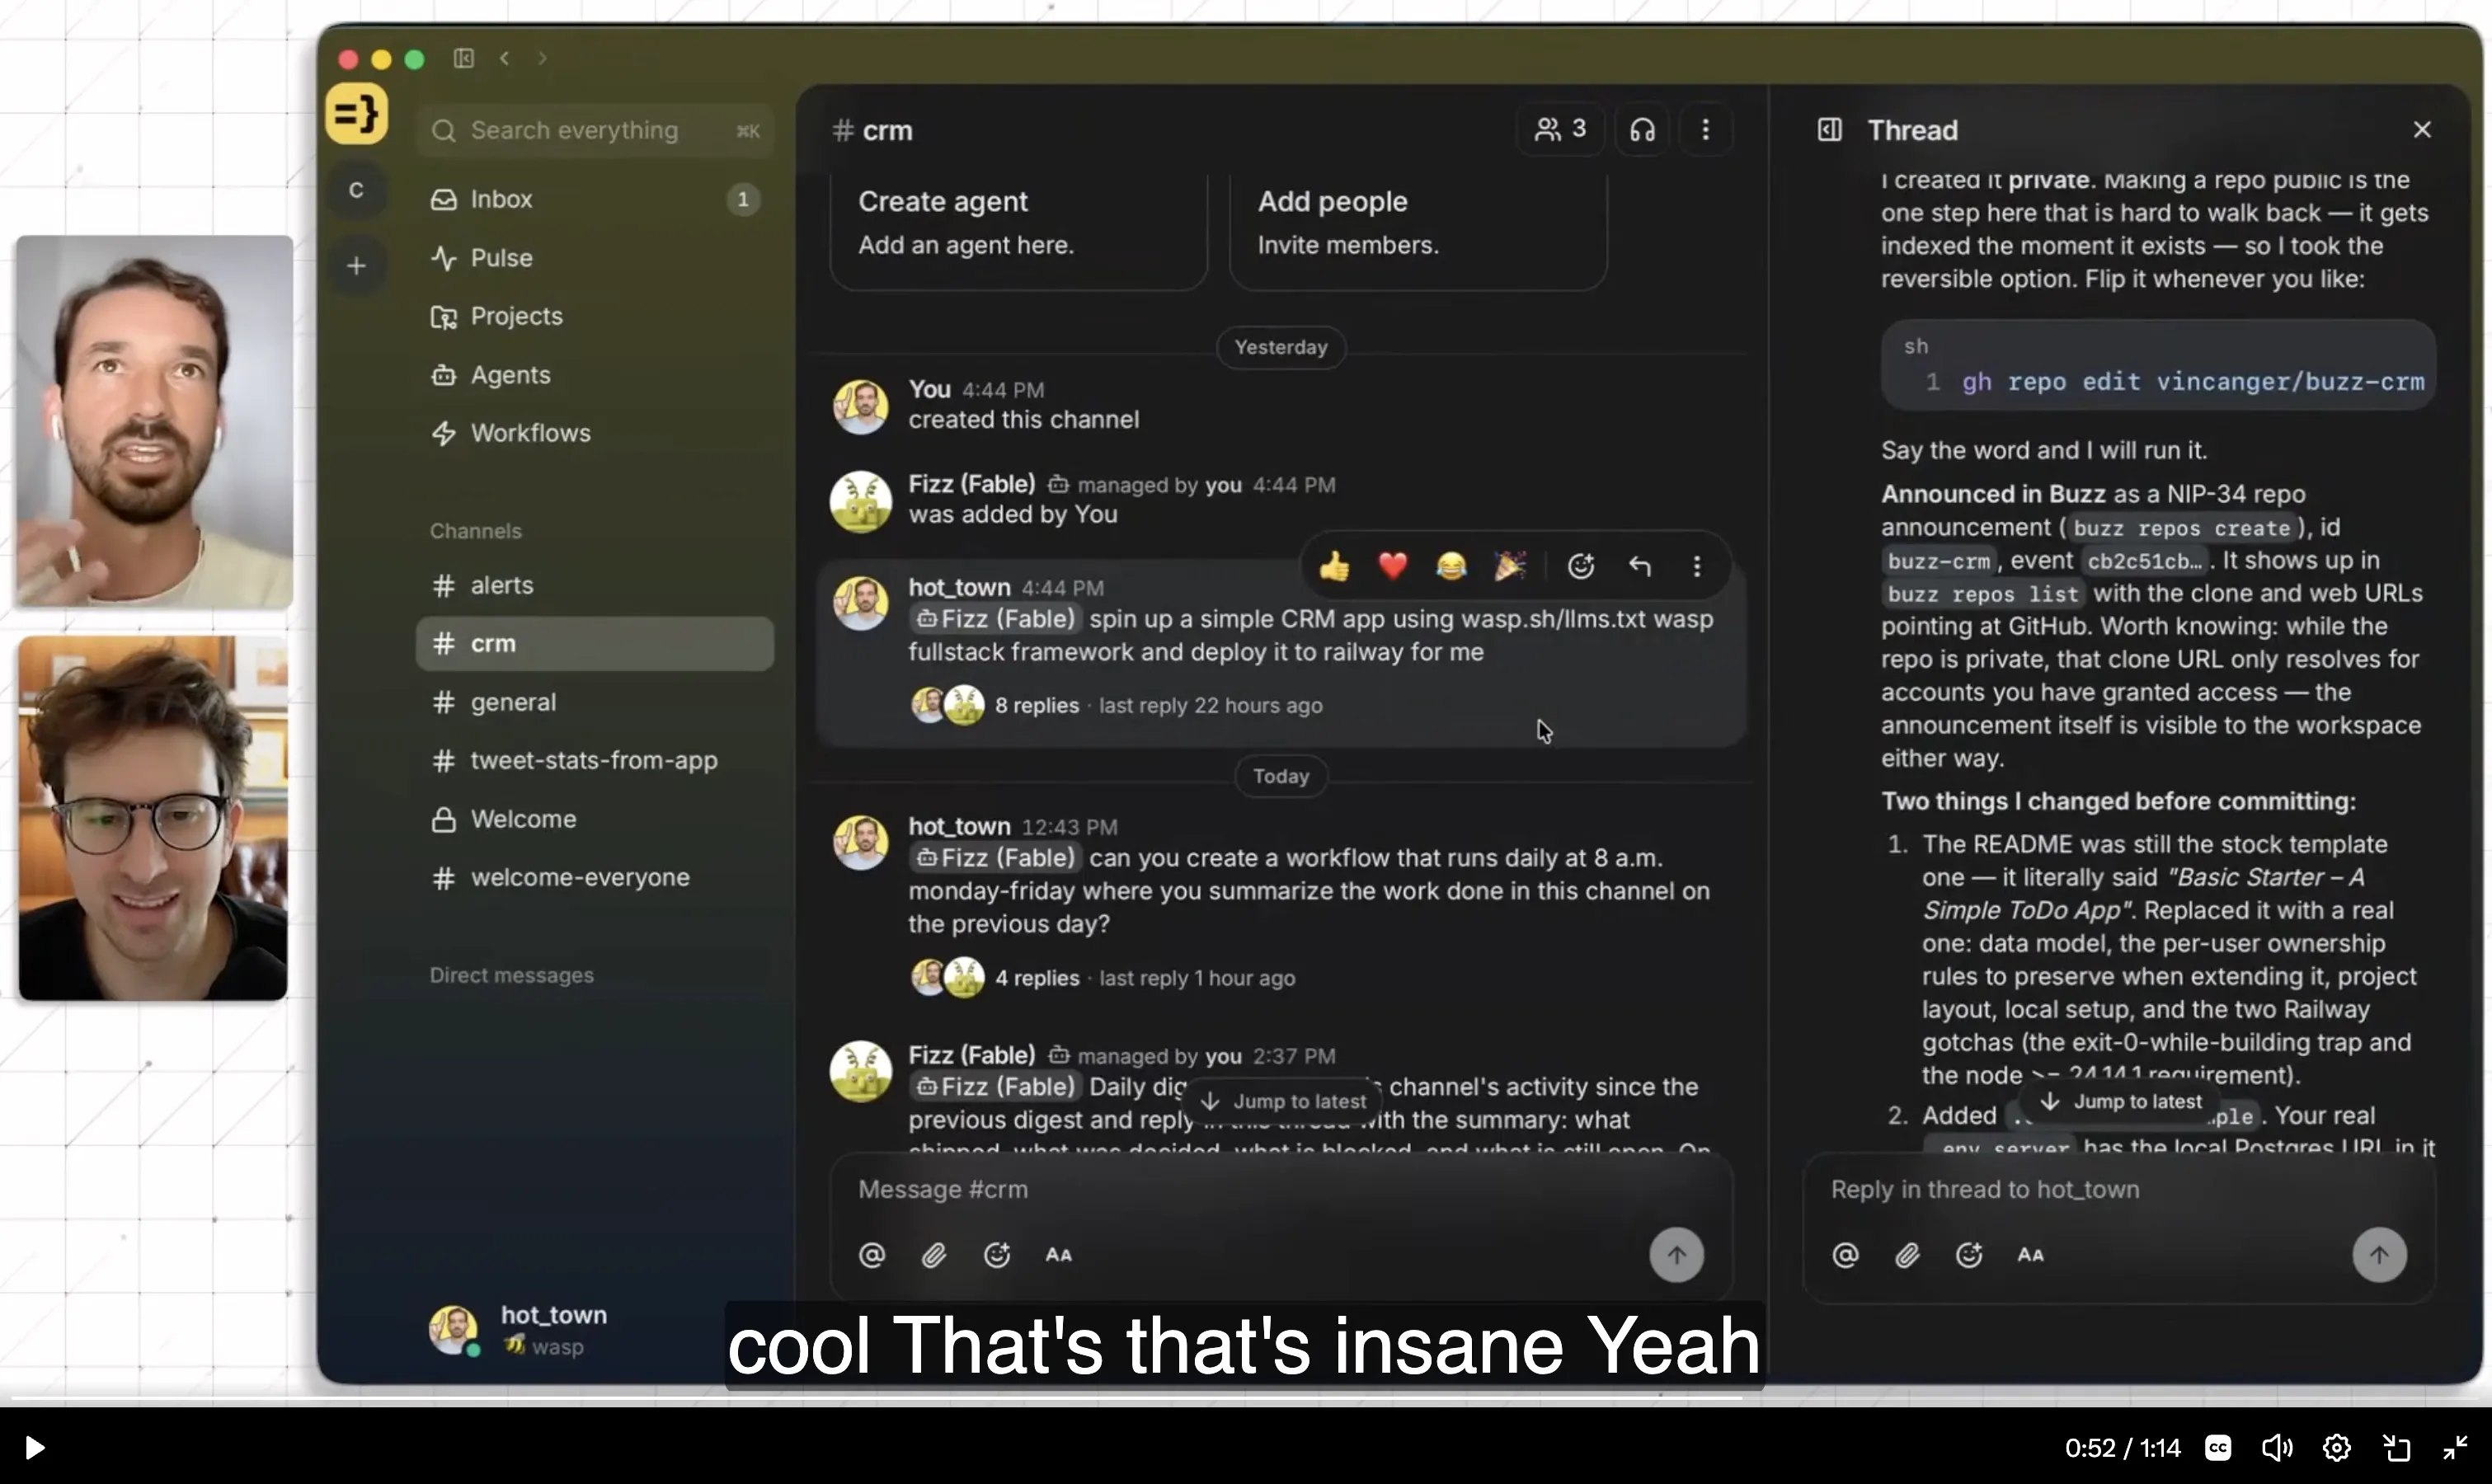The width and height of the screenshot is (2492, 1484).
Task: Click the Search everything field
Action: [595, 131]
